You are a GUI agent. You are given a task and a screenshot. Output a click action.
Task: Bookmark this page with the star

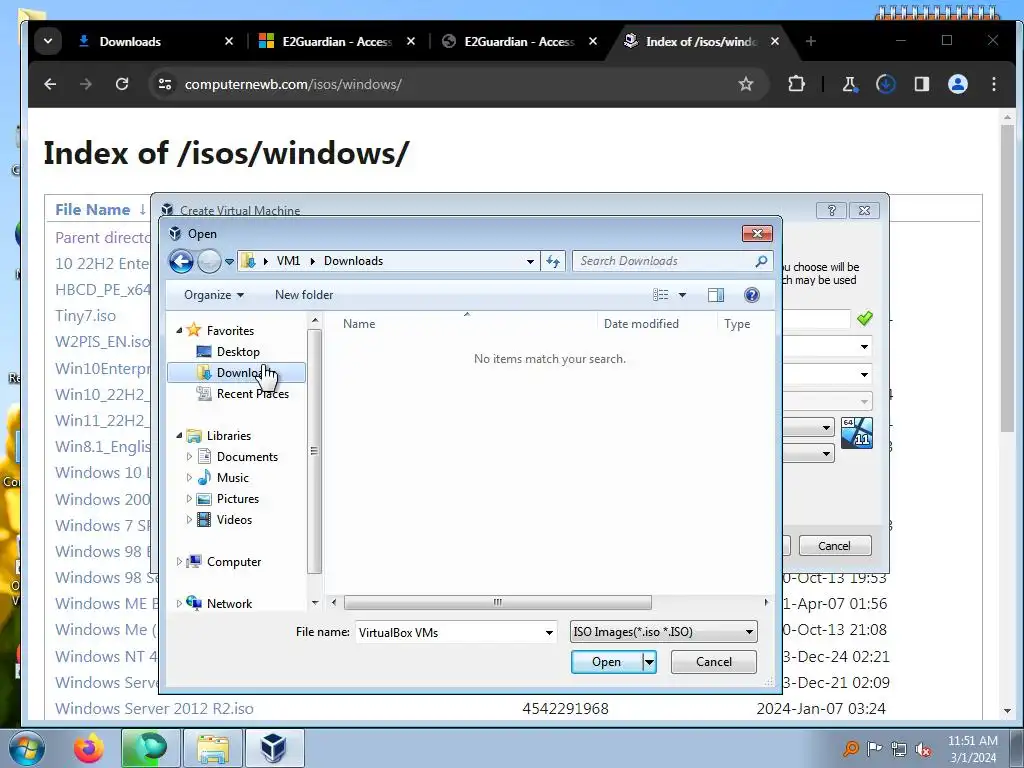(x=746, y=84)
